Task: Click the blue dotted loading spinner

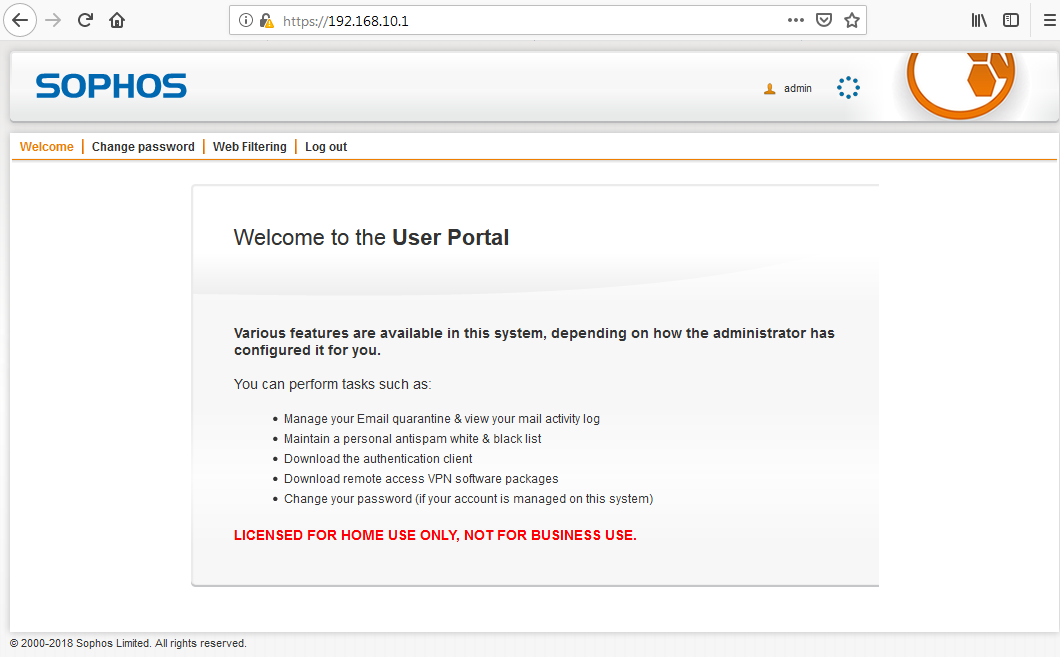Action: pos(848,88)
